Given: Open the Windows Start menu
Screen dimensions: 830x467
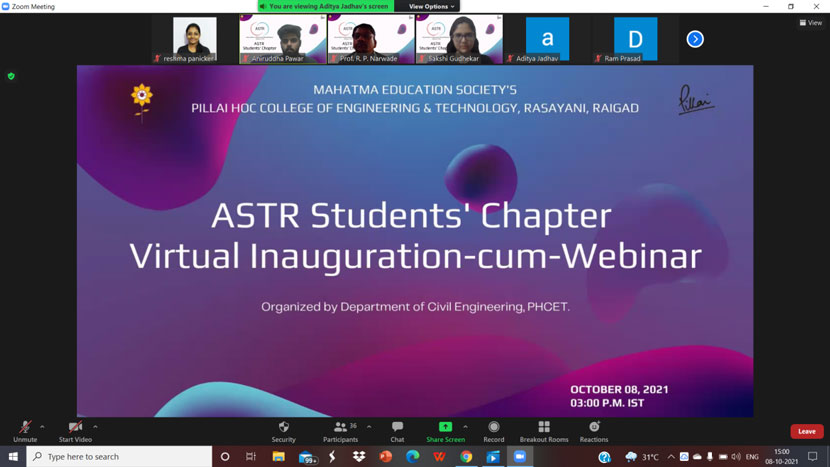Looking at the screenshot, I should pos(13,456).
